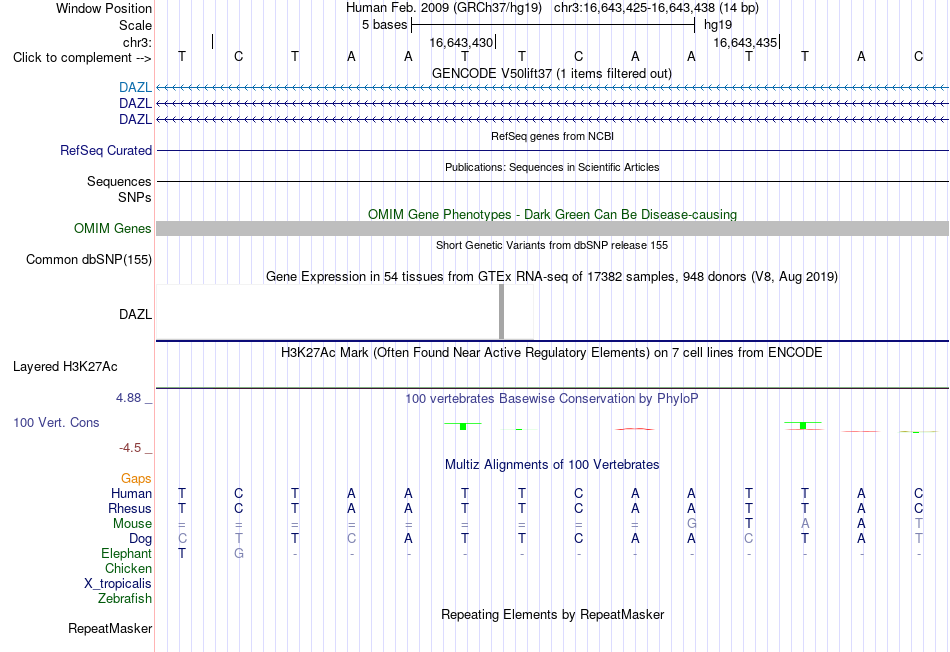Click 'Short Genetic Variants from dbSNP release 155'
Image resolution: width=950 pixels, height=652 pixels.
coord(552,245)
